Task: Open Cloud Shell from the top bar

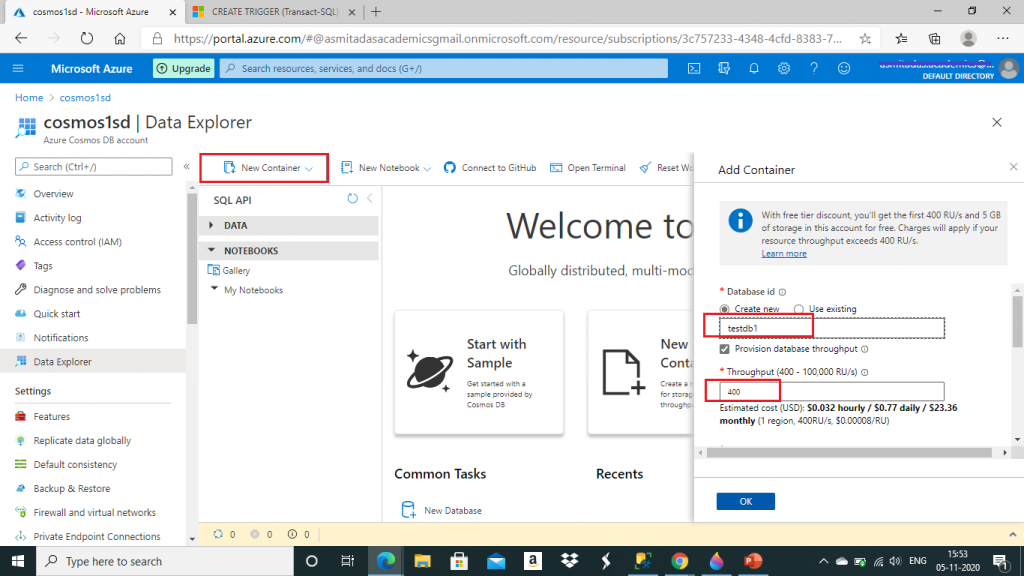Action: [694, 69]
